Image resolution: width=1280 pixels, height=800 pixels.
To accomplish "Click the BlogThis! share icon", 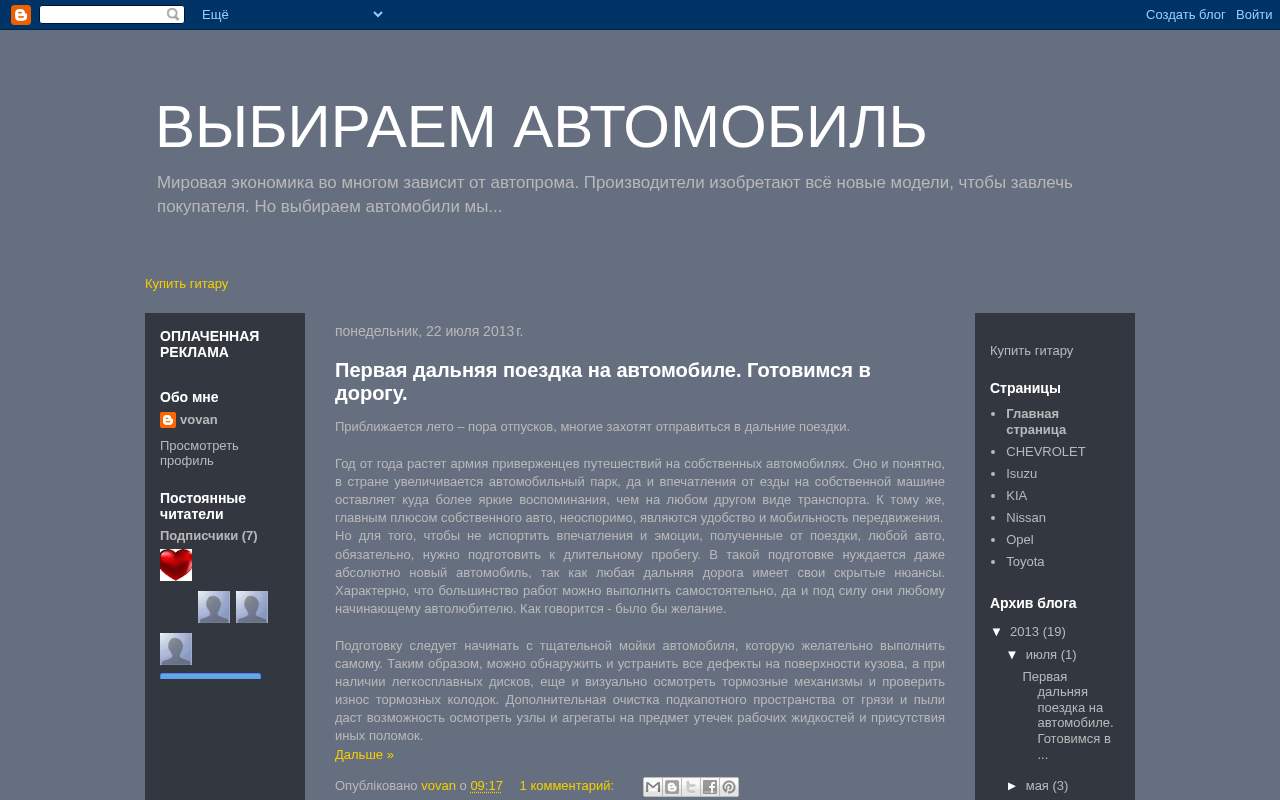I will pyautogui.click(x=672, y=787).
